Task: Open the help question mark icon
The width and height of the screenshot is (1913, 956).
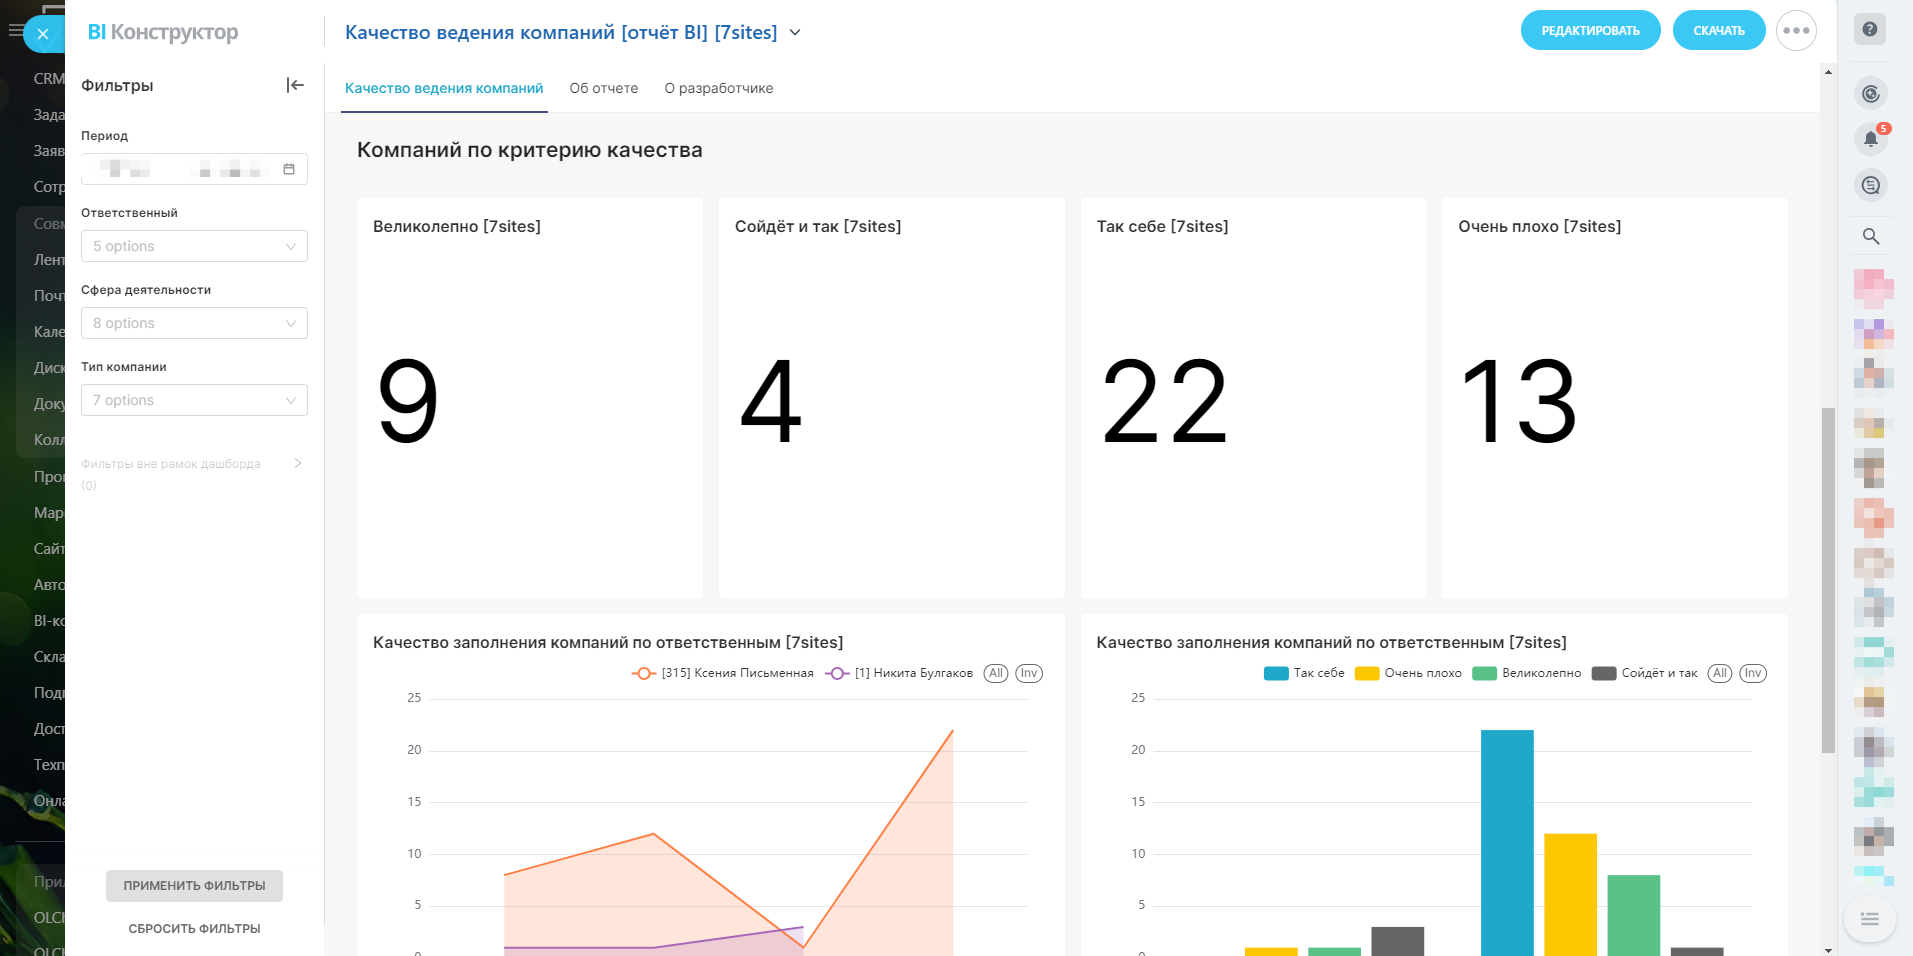Action: click(x=1869, y=29)
